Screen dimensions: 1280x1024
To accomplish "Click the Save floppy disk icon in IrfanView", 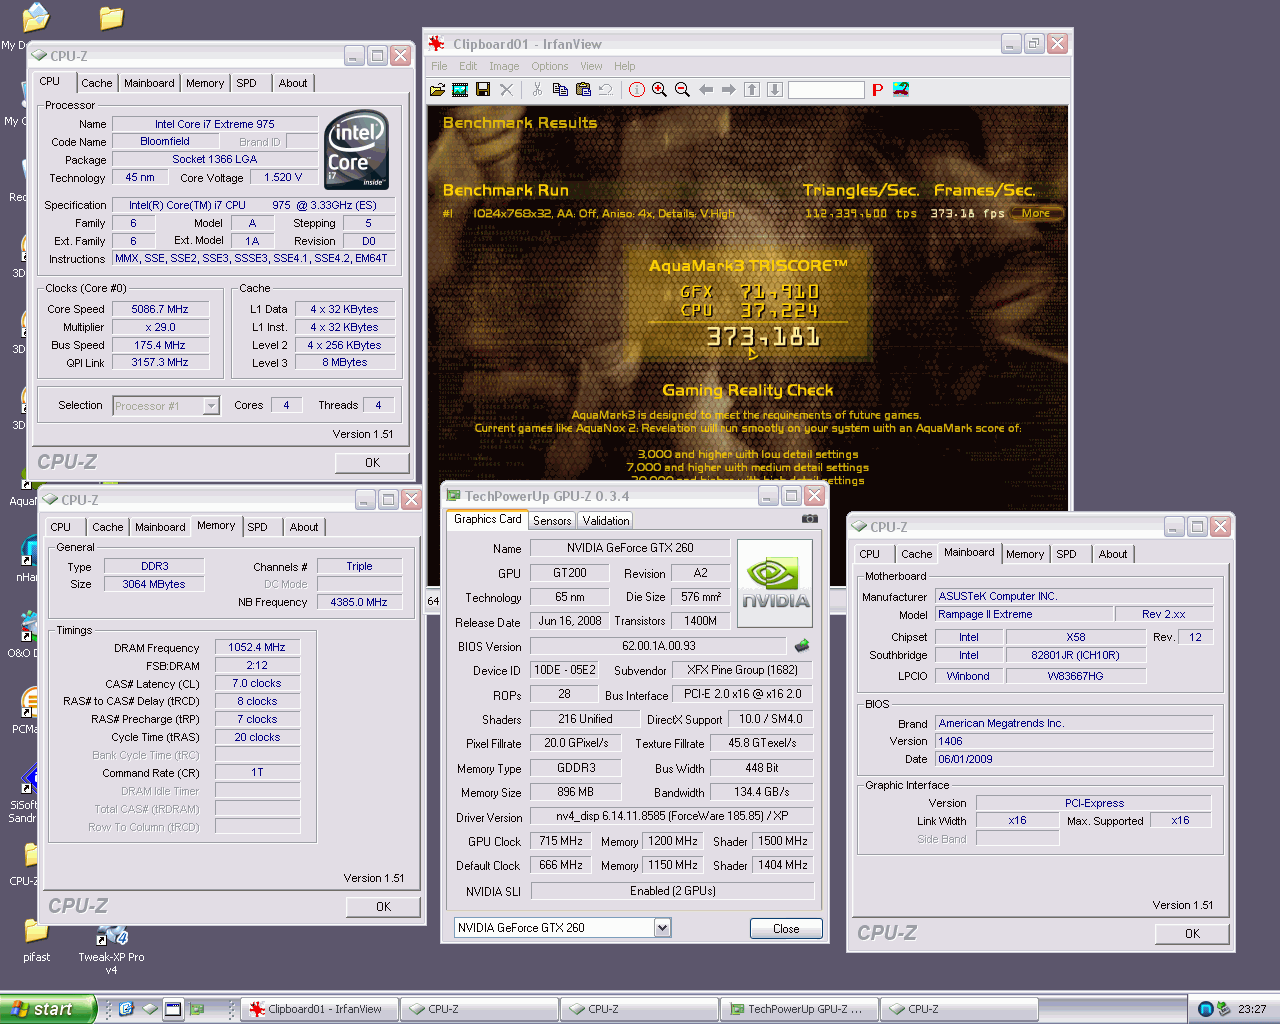I will [483, 90].
